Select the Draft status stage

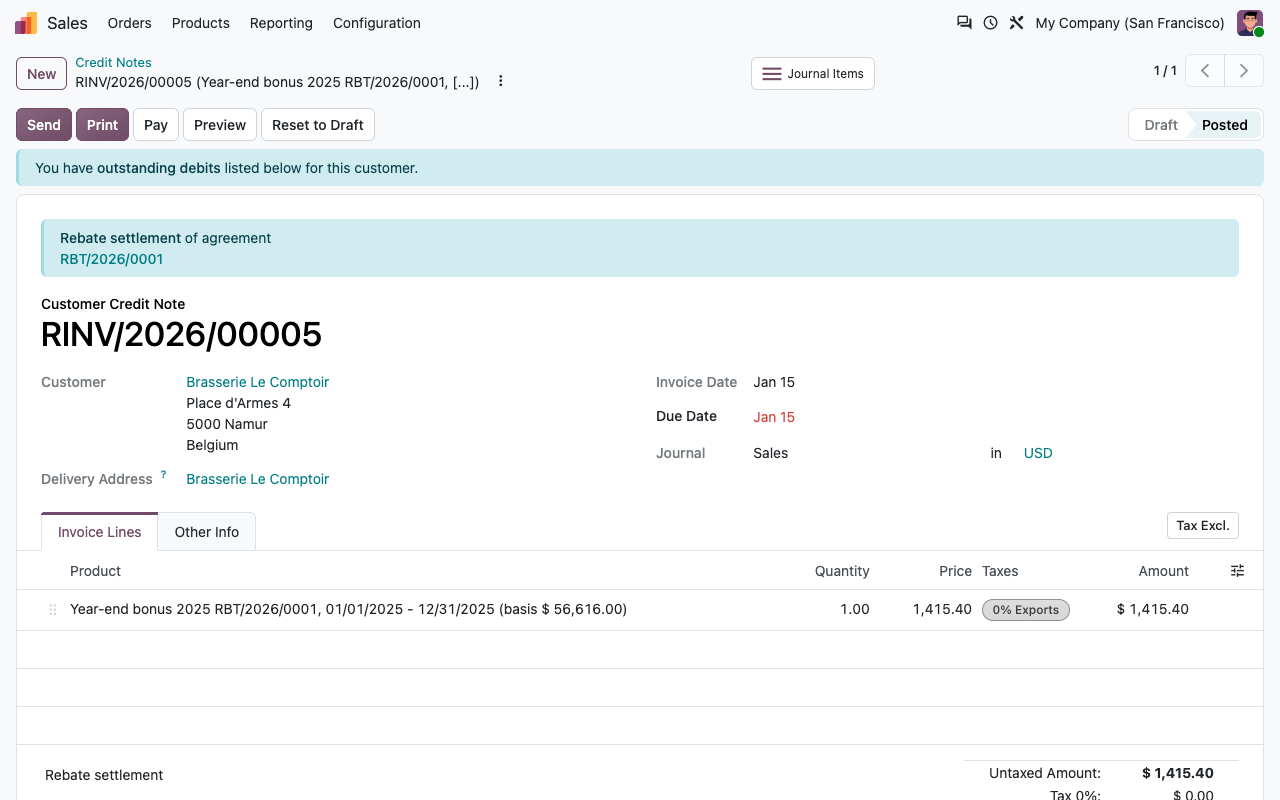(x=1161, y=125)
